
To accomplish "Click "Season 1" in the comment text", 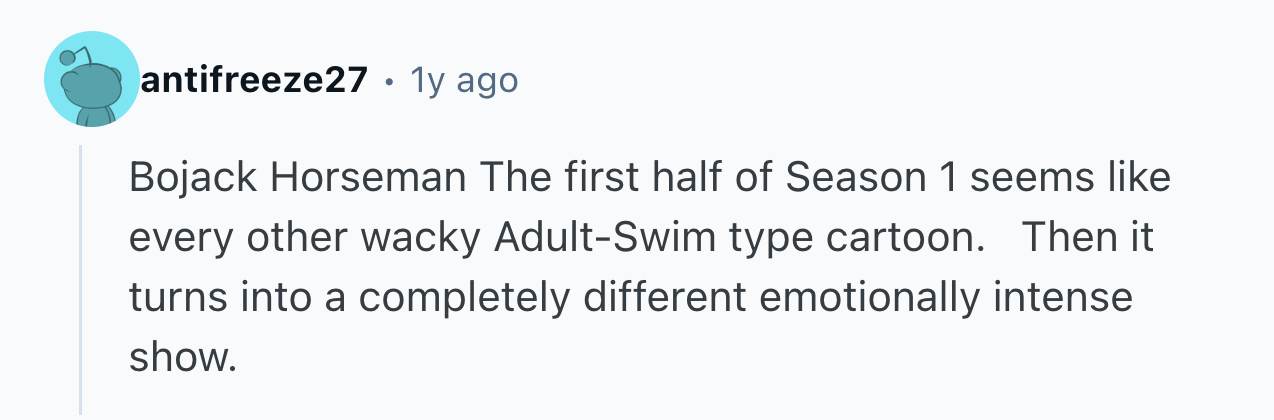I will [x=869, y=179].
